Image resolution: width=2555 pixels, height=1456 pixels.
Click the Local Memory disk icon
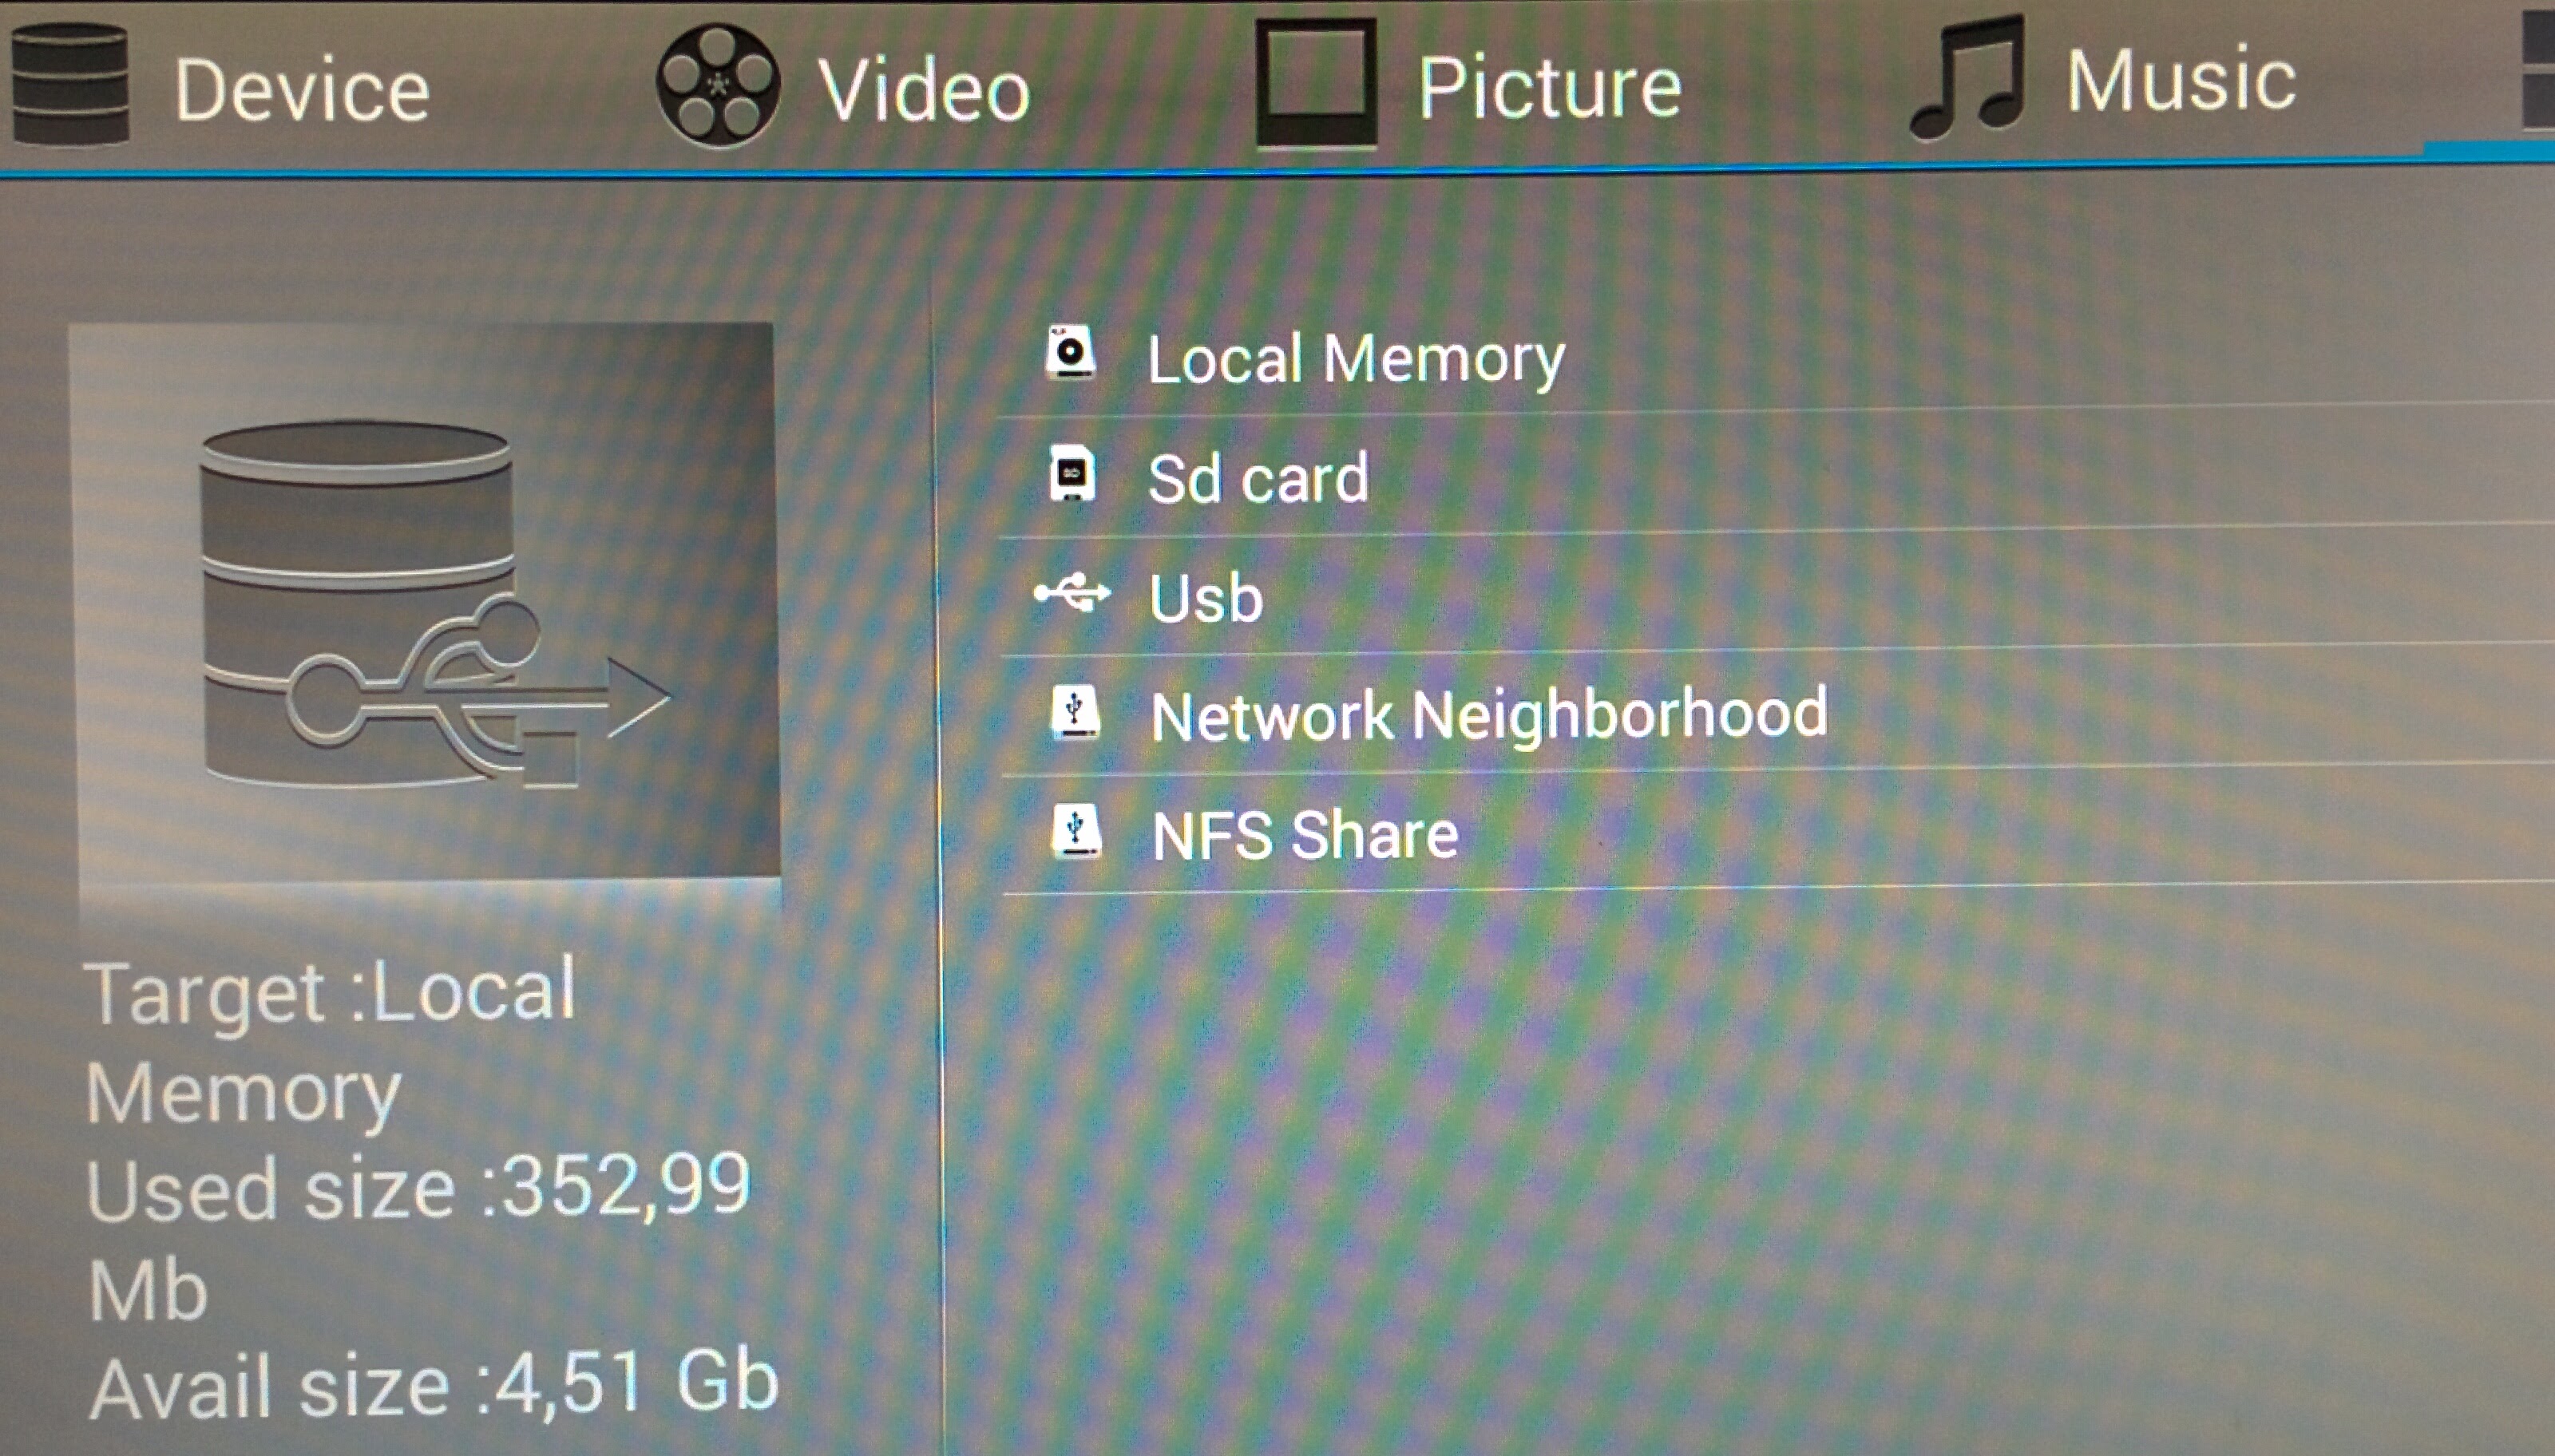click(x=1069, y=353)
